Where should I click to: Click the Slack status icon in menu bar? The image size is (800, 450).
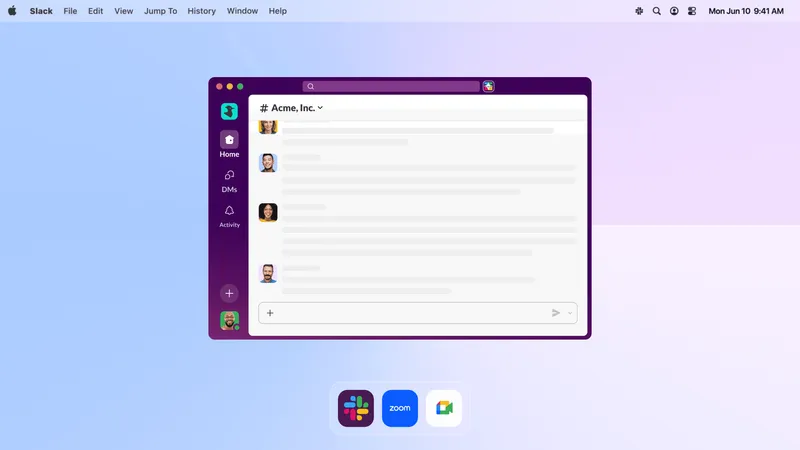click(x=639, y=11)
